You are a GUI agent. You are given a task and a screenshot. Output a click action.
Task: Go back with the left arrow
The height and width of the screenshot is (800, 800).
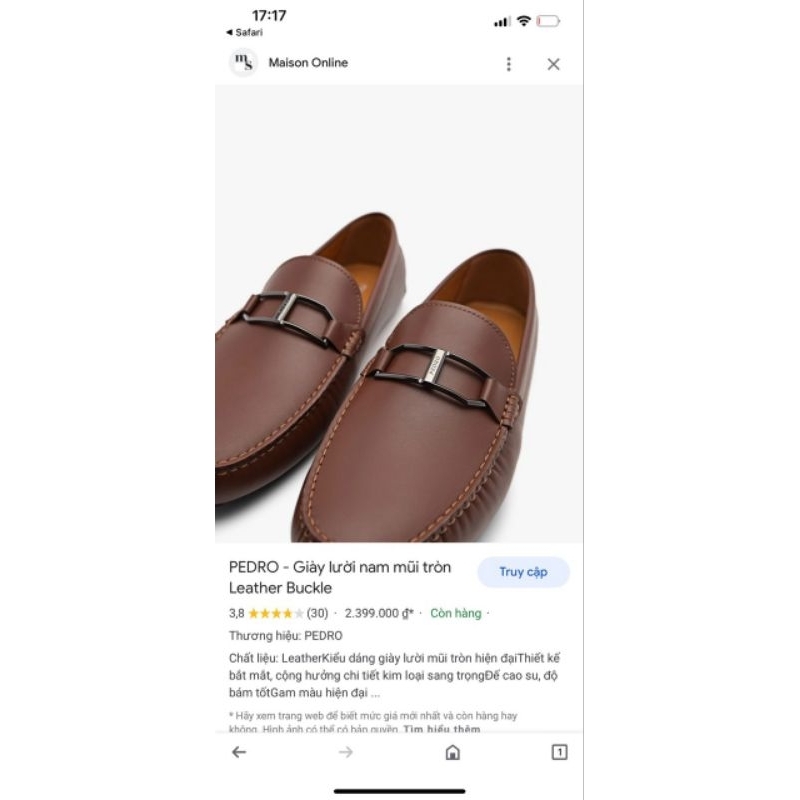point(239,752)
